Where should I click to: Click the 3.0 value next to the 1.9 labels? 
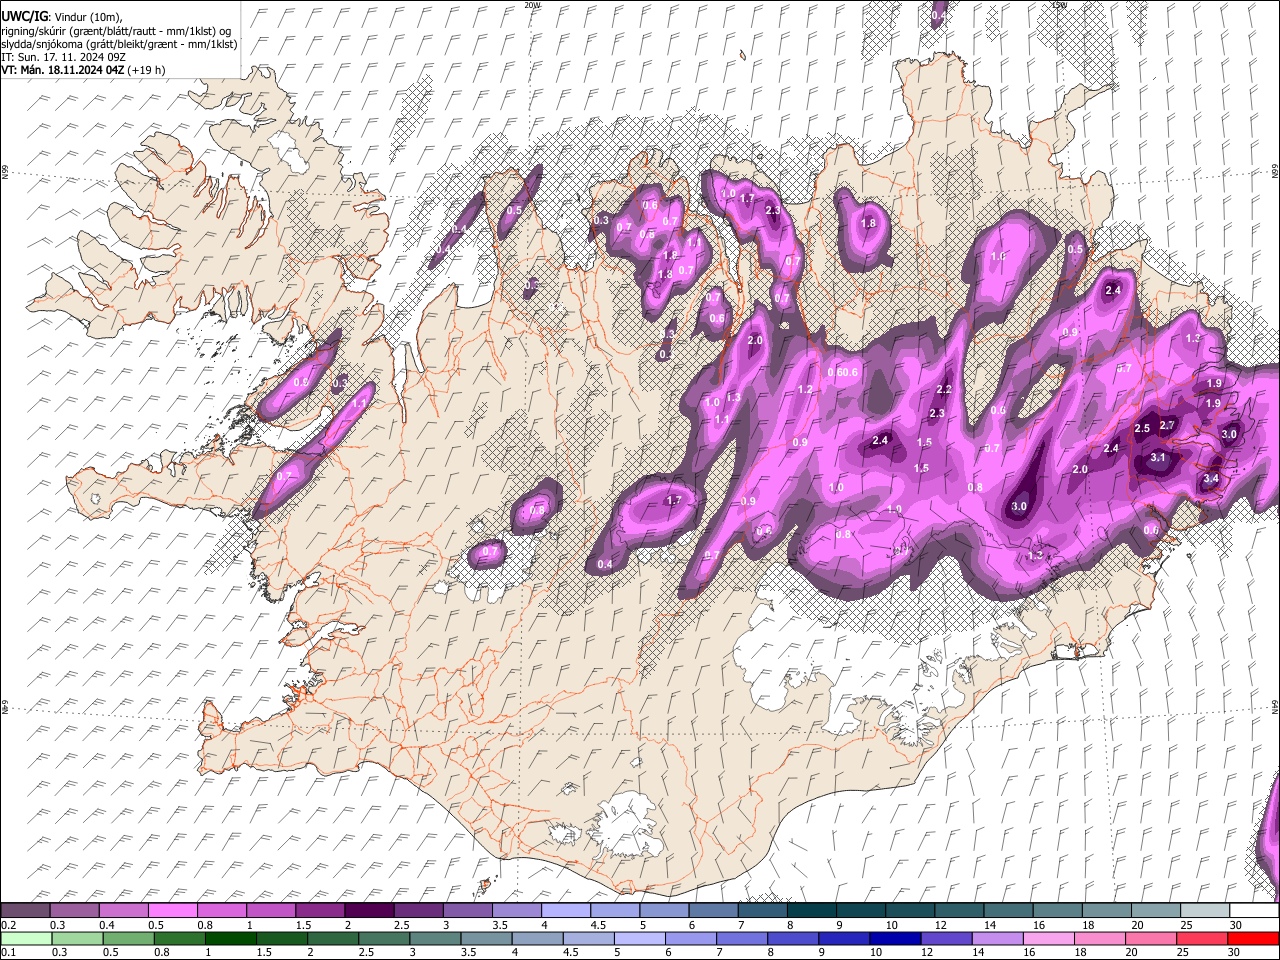click(1229, 434)
